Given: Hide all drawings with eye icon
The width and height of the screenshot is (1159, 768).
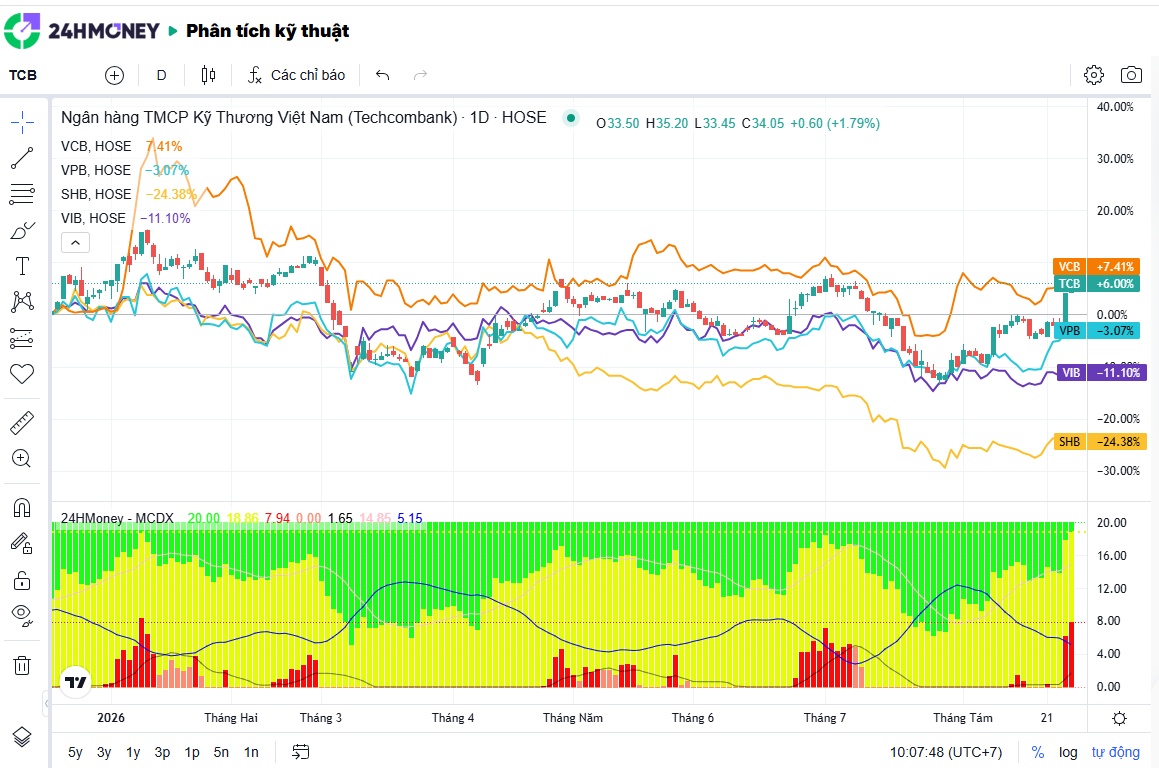Looking at the screenshot, I should (x=22, y=615).
